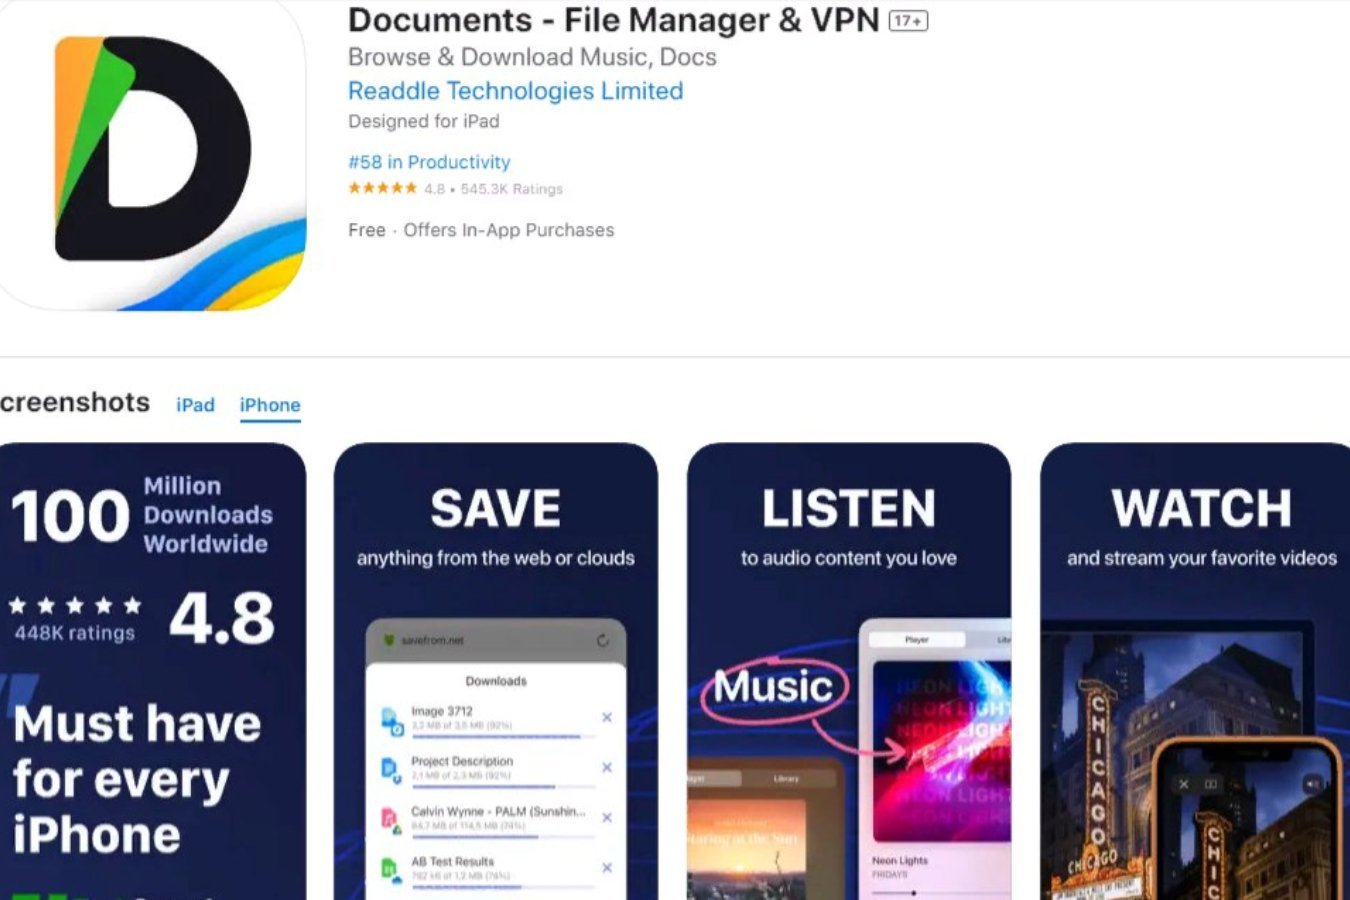Cancel the Calvin Wynne PALM download X
The height and width of the screenshot is (900, 1350).
pos(607,817)
